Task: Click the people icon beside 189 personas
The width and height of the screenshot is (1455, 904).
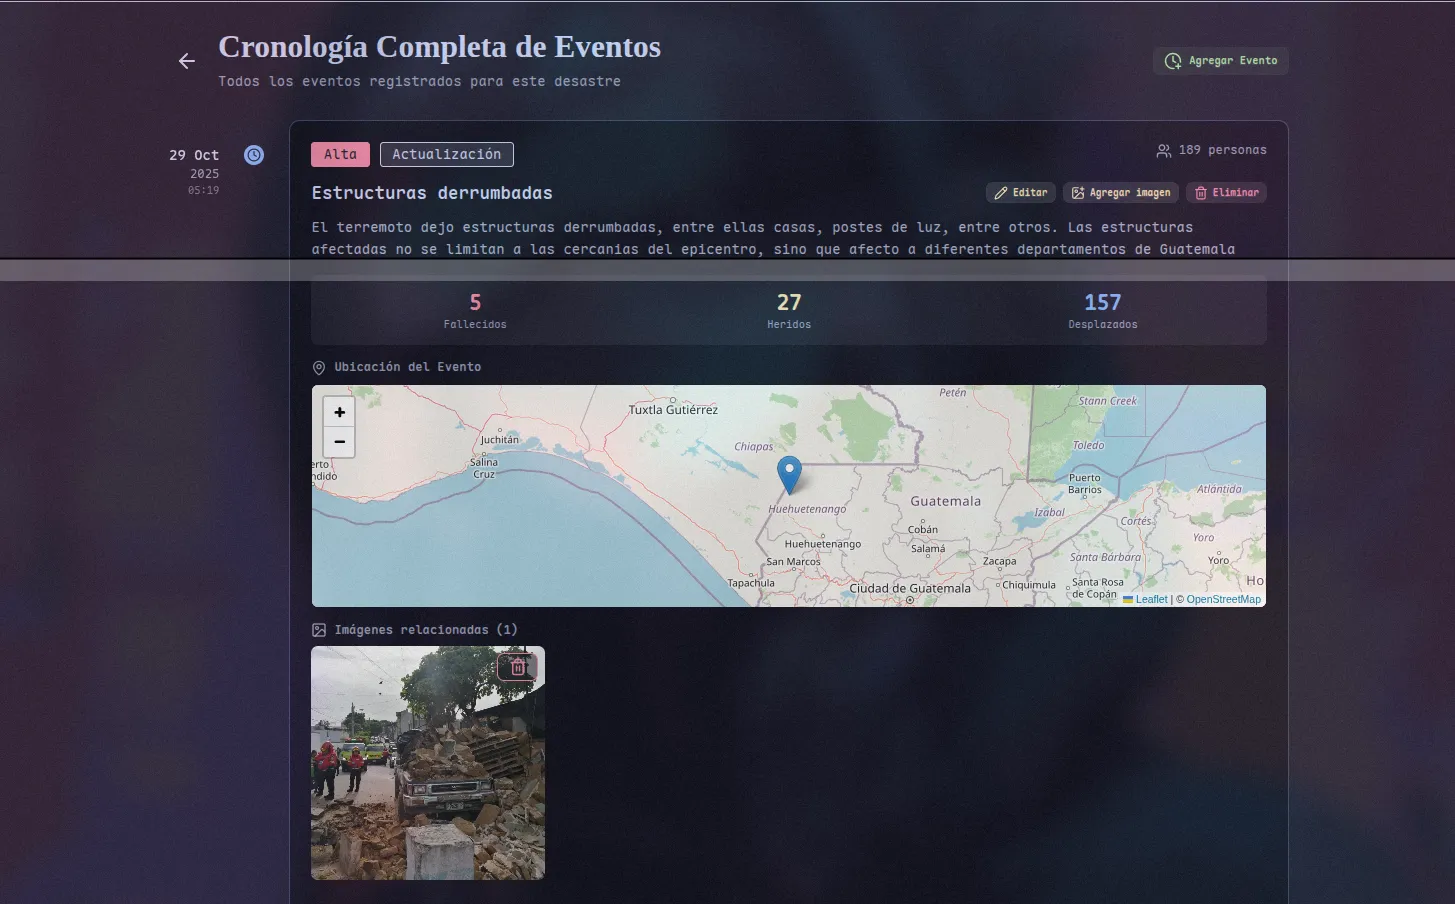Action: click(1162, 150)
